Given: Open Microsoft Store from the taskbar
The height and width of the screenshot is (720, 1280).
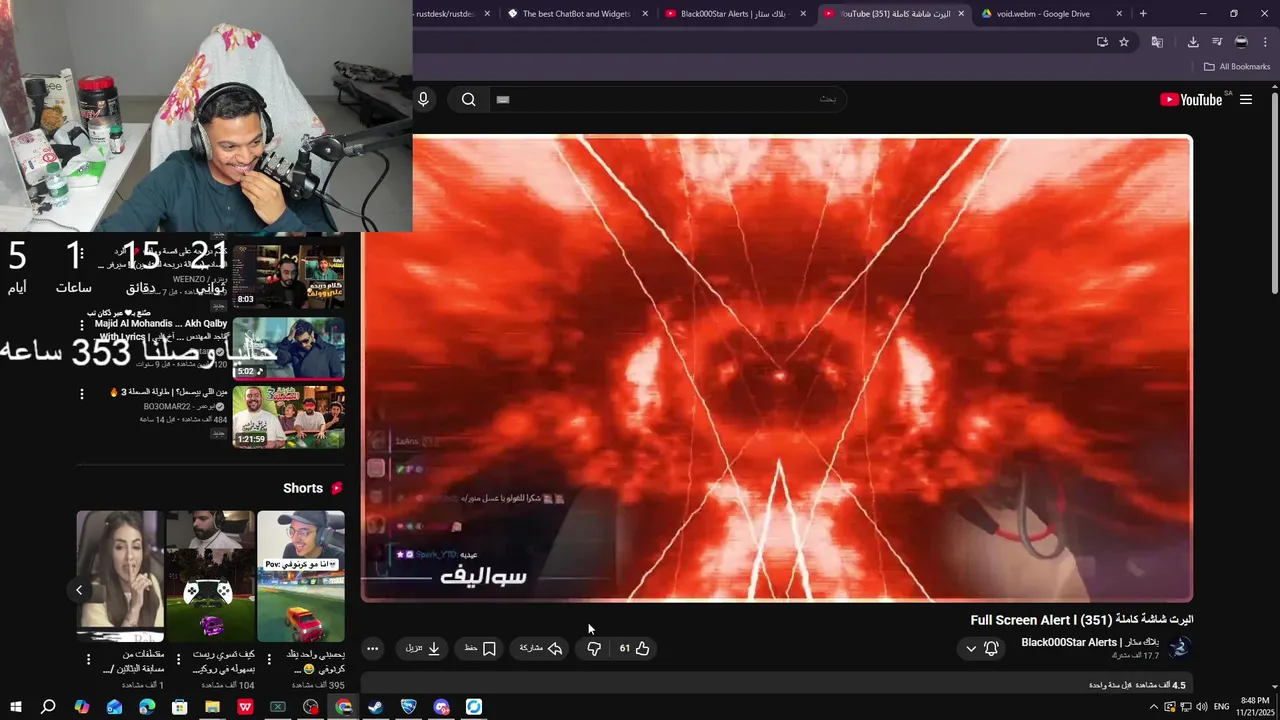Looking at the screenshot, I should 179,707.
